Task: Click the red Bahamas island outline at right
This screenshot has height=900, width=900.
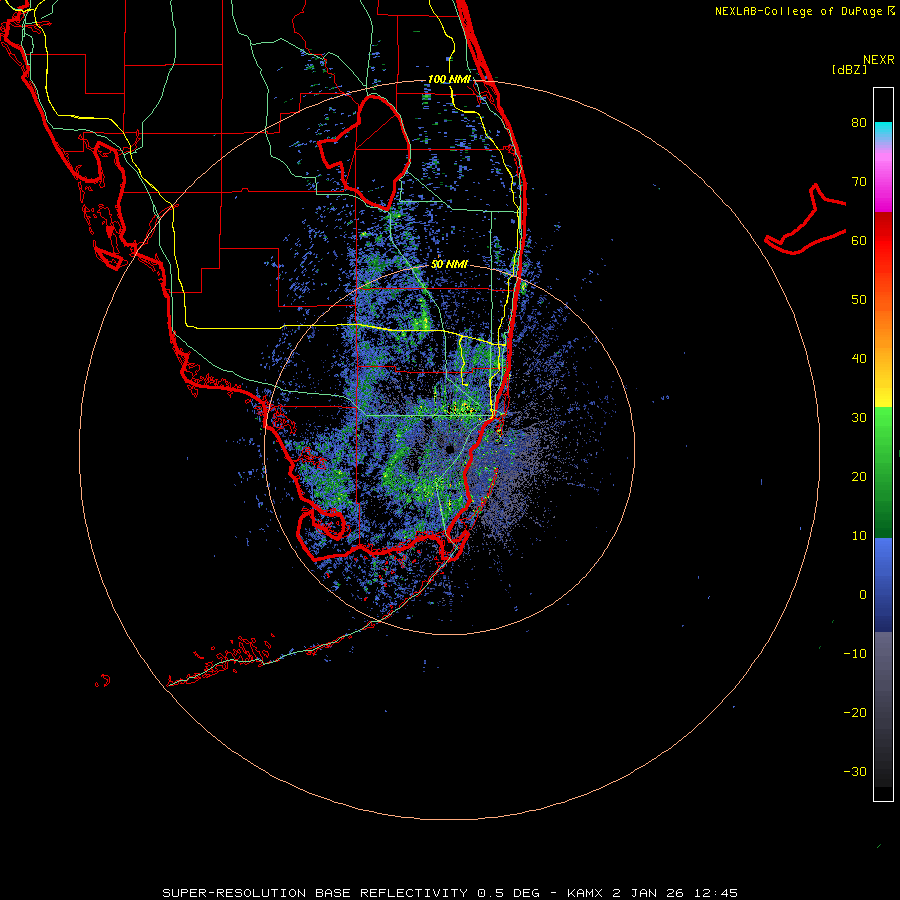Action: click(x=806, y=220)
